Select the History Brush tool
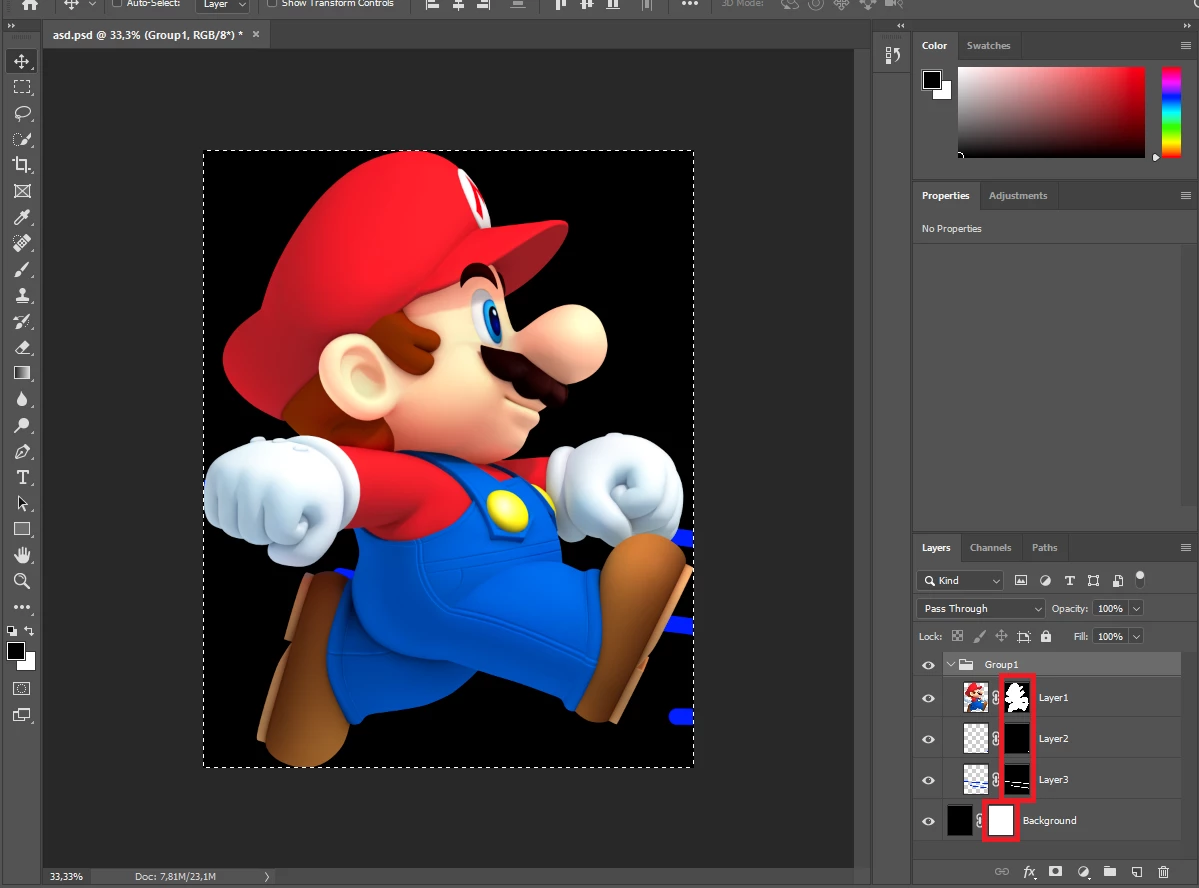This screenshot has height=888, width=1199. coord(22,321)
